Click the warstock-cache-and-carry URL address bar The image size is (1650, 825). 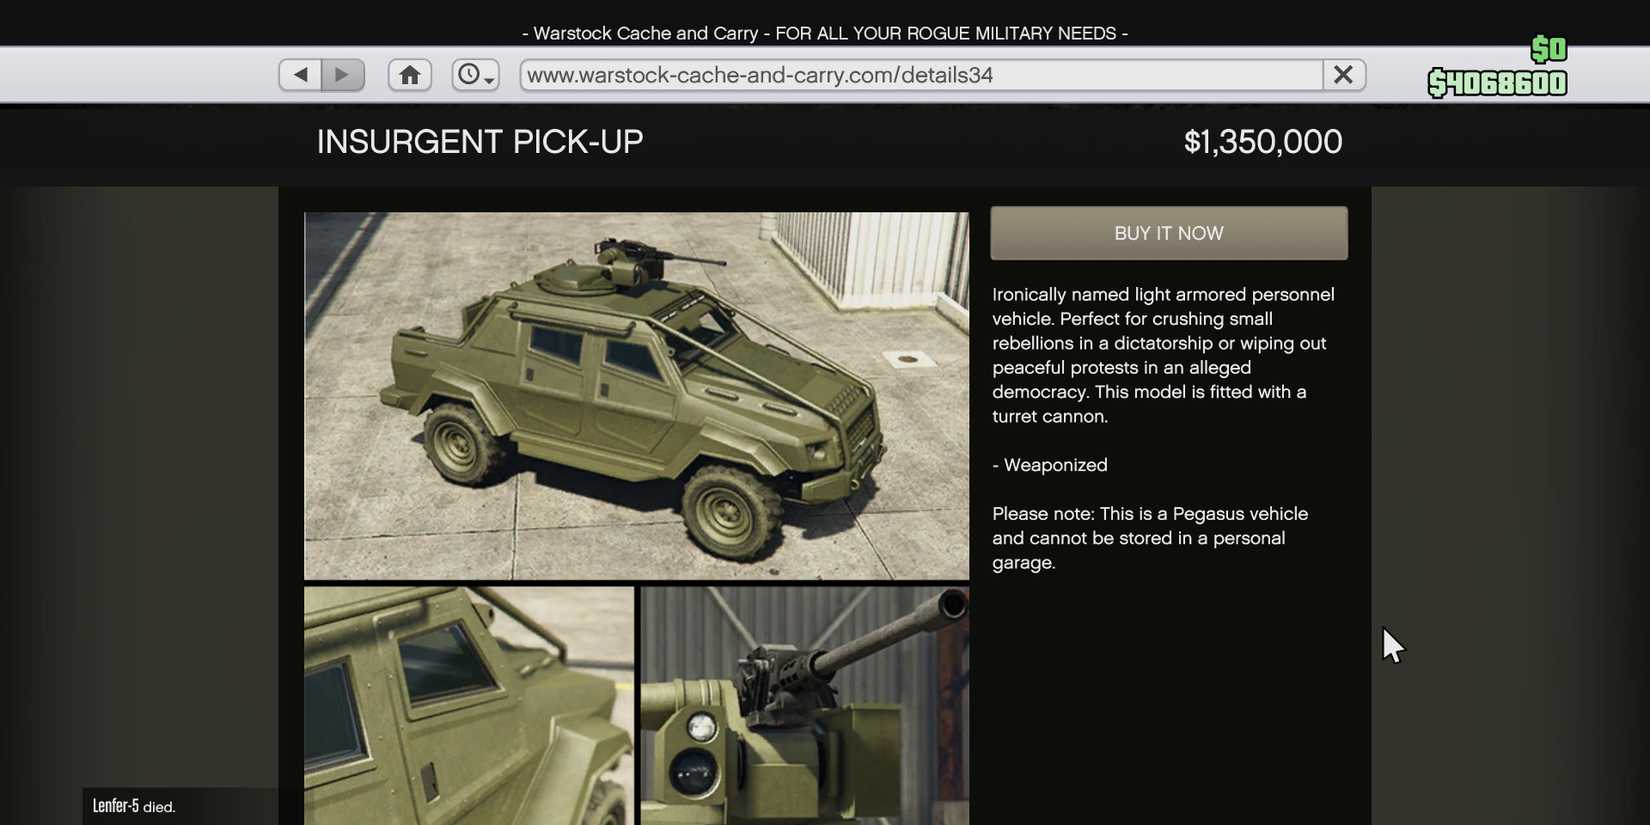[x=921, y=75]
